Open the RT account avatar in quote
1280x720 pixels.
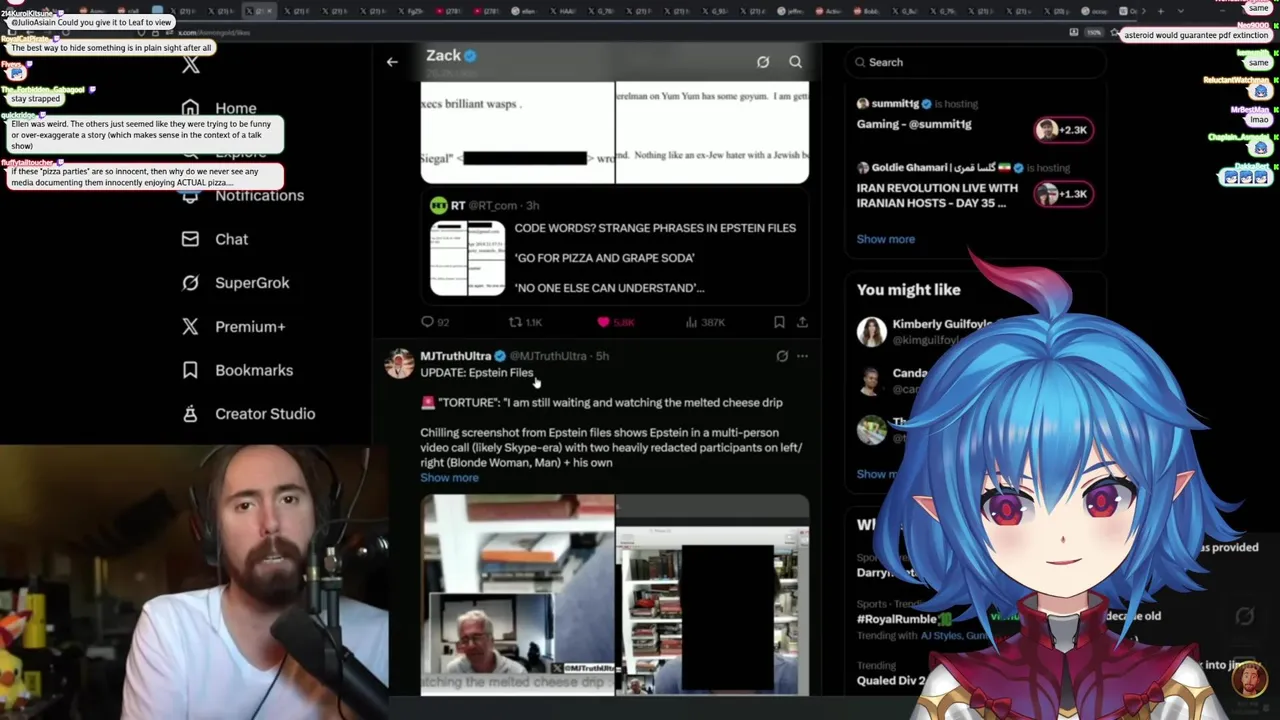(x=438, y=205)
